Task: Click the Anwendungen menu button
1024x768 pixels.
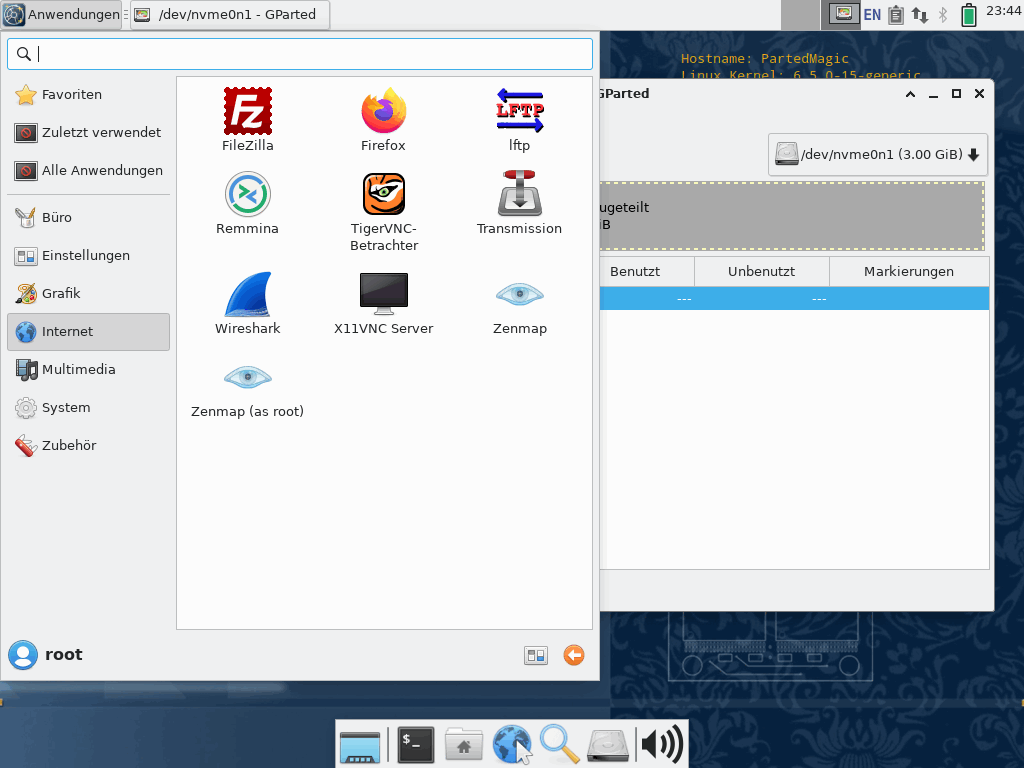Action: pyautogui.click(x=62, y=15)
